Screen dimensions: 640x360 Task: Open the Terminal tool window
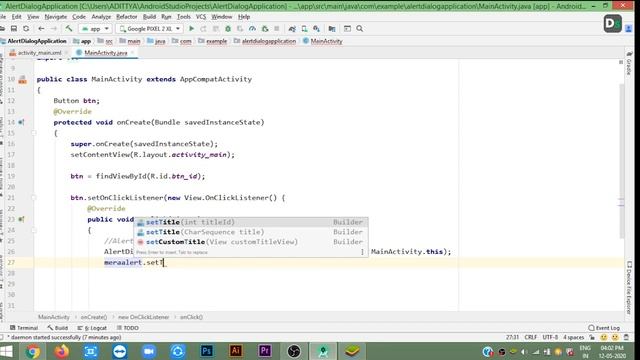click(24, 328)
